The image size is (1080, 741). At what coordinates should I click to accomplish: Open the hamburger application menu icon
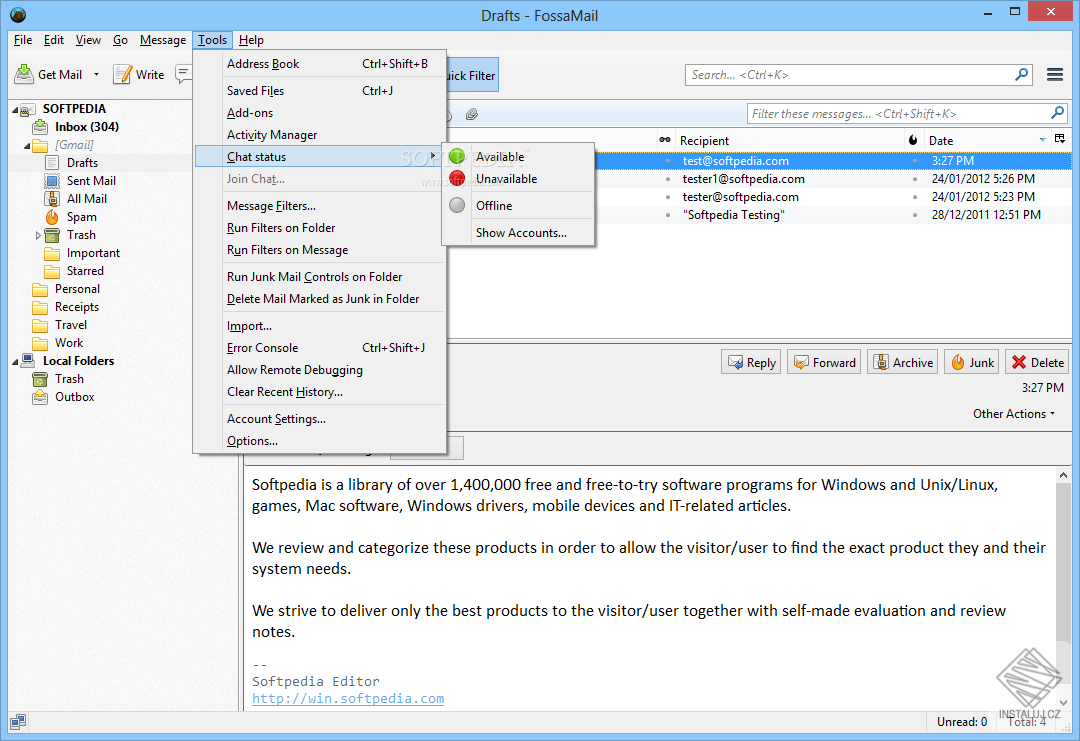tap(1055, 74)
